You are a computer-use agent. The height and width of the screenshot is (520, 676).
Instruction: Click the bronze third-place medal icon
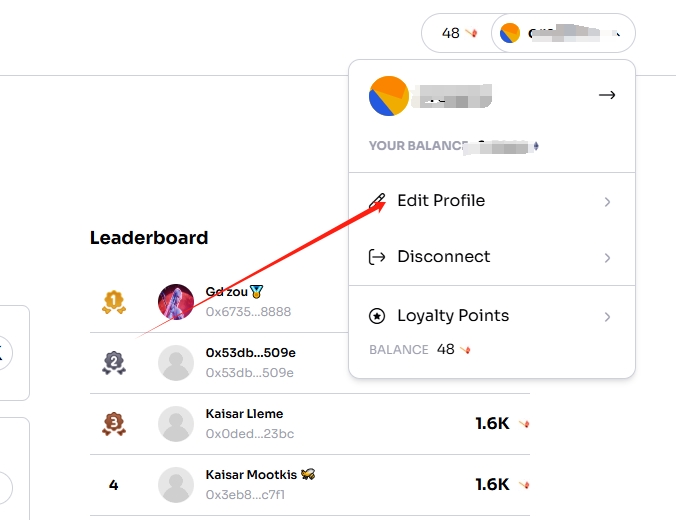tap(114, 424)
